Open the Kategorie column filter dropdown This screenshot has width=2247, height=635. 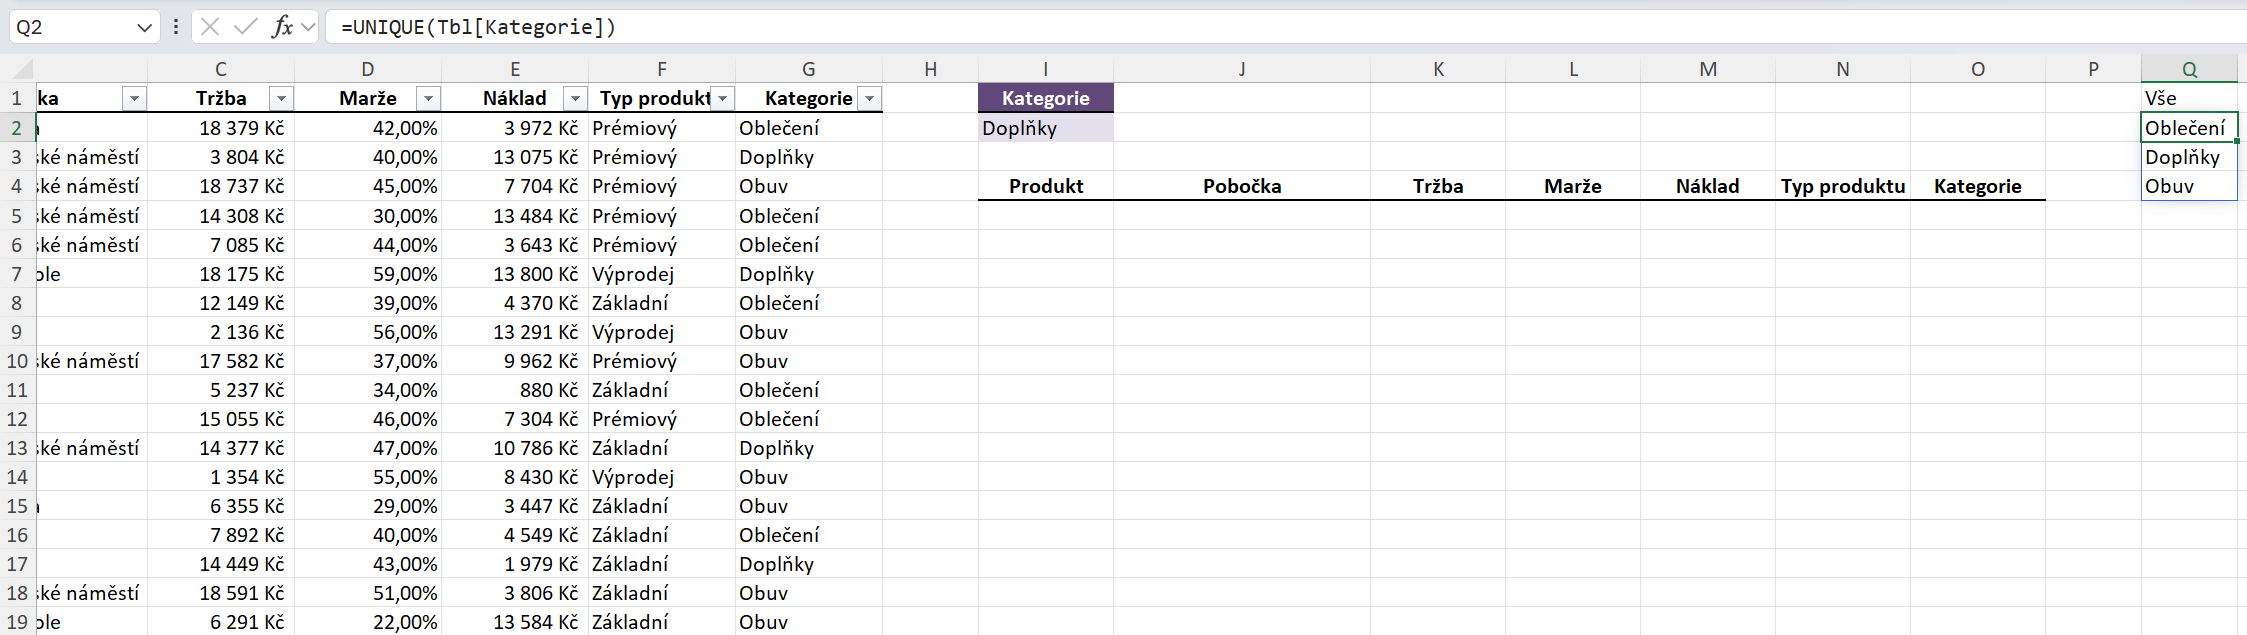point(870,98)
